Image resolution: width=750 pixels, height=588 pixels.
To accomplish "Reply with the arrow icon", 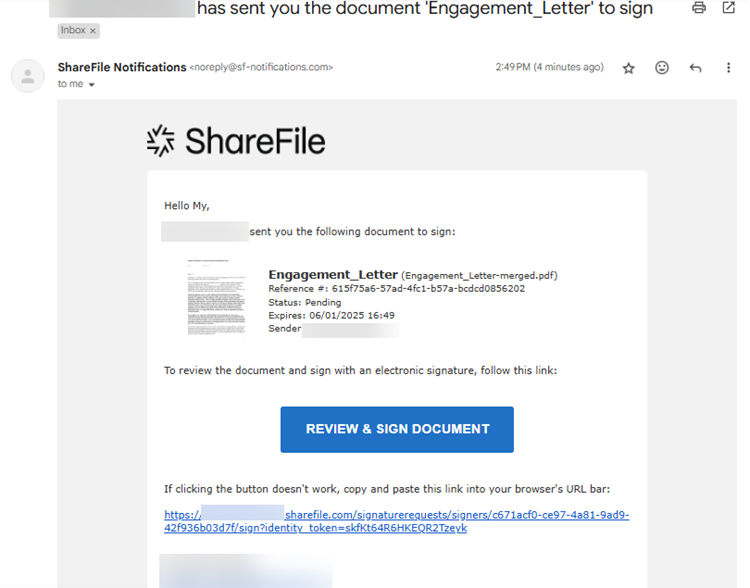I will click(695, 68).
